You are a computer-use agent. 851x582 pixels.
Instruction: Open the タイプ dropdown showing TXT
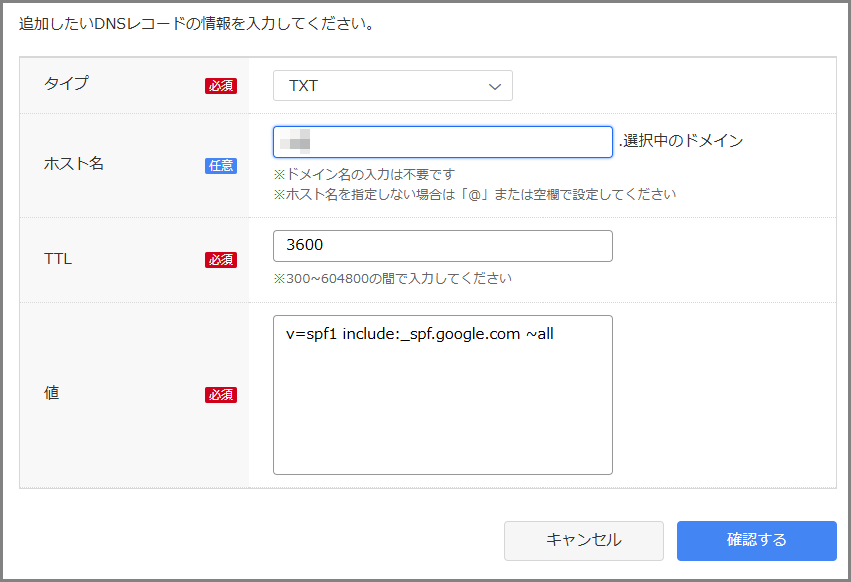[x=392, y=86]
